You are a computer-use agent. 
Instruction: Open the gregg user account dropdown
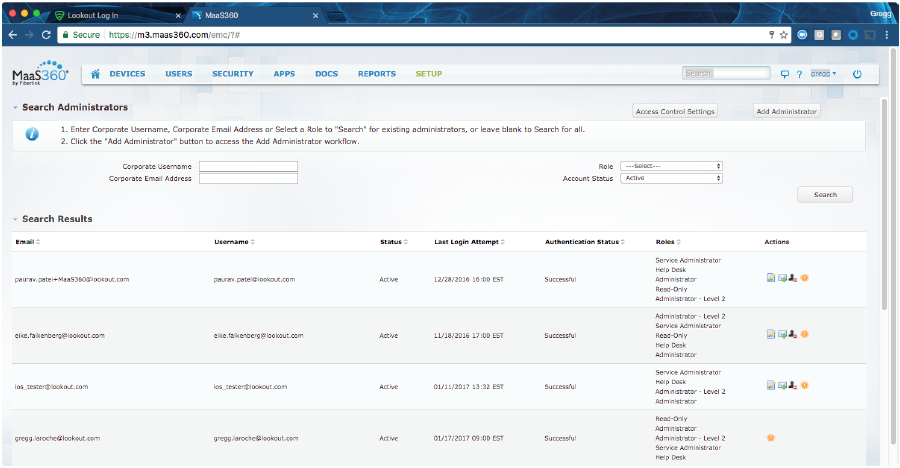tap(823, 74)
